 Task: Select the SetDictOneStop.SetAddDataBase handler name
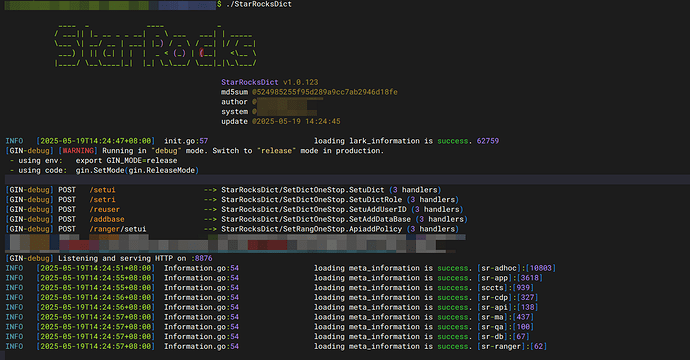click(x=347, y=219)
